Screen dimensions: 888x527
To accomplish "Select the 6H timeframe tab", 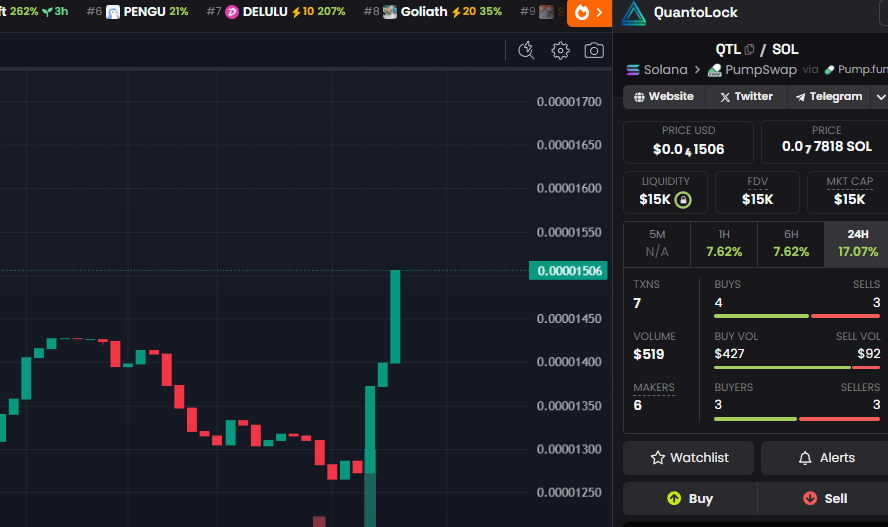I will [791, 244].
